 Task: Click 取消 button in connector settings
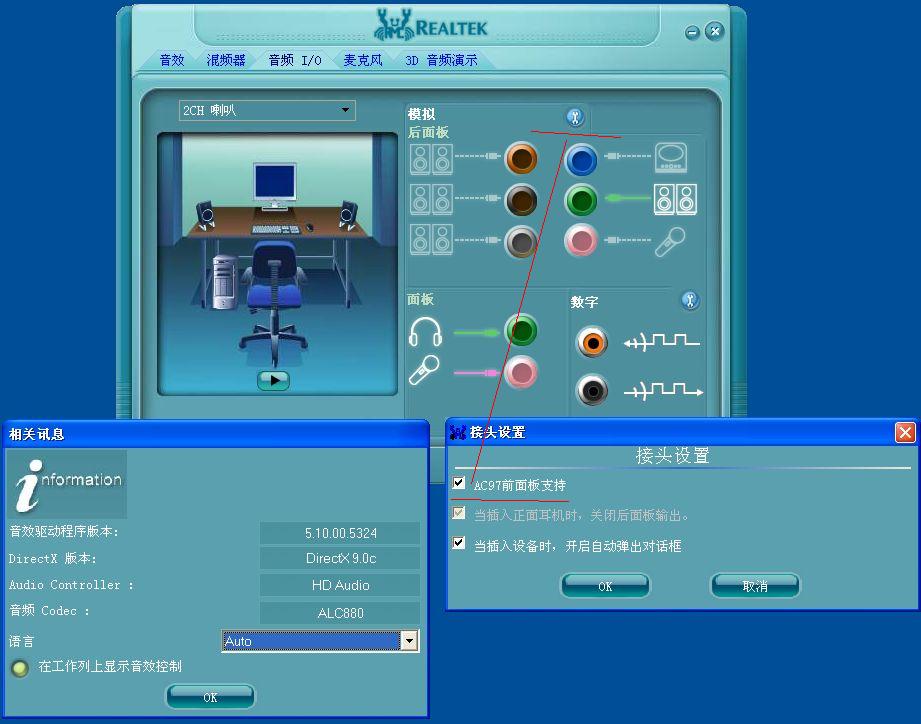(755, 586)
